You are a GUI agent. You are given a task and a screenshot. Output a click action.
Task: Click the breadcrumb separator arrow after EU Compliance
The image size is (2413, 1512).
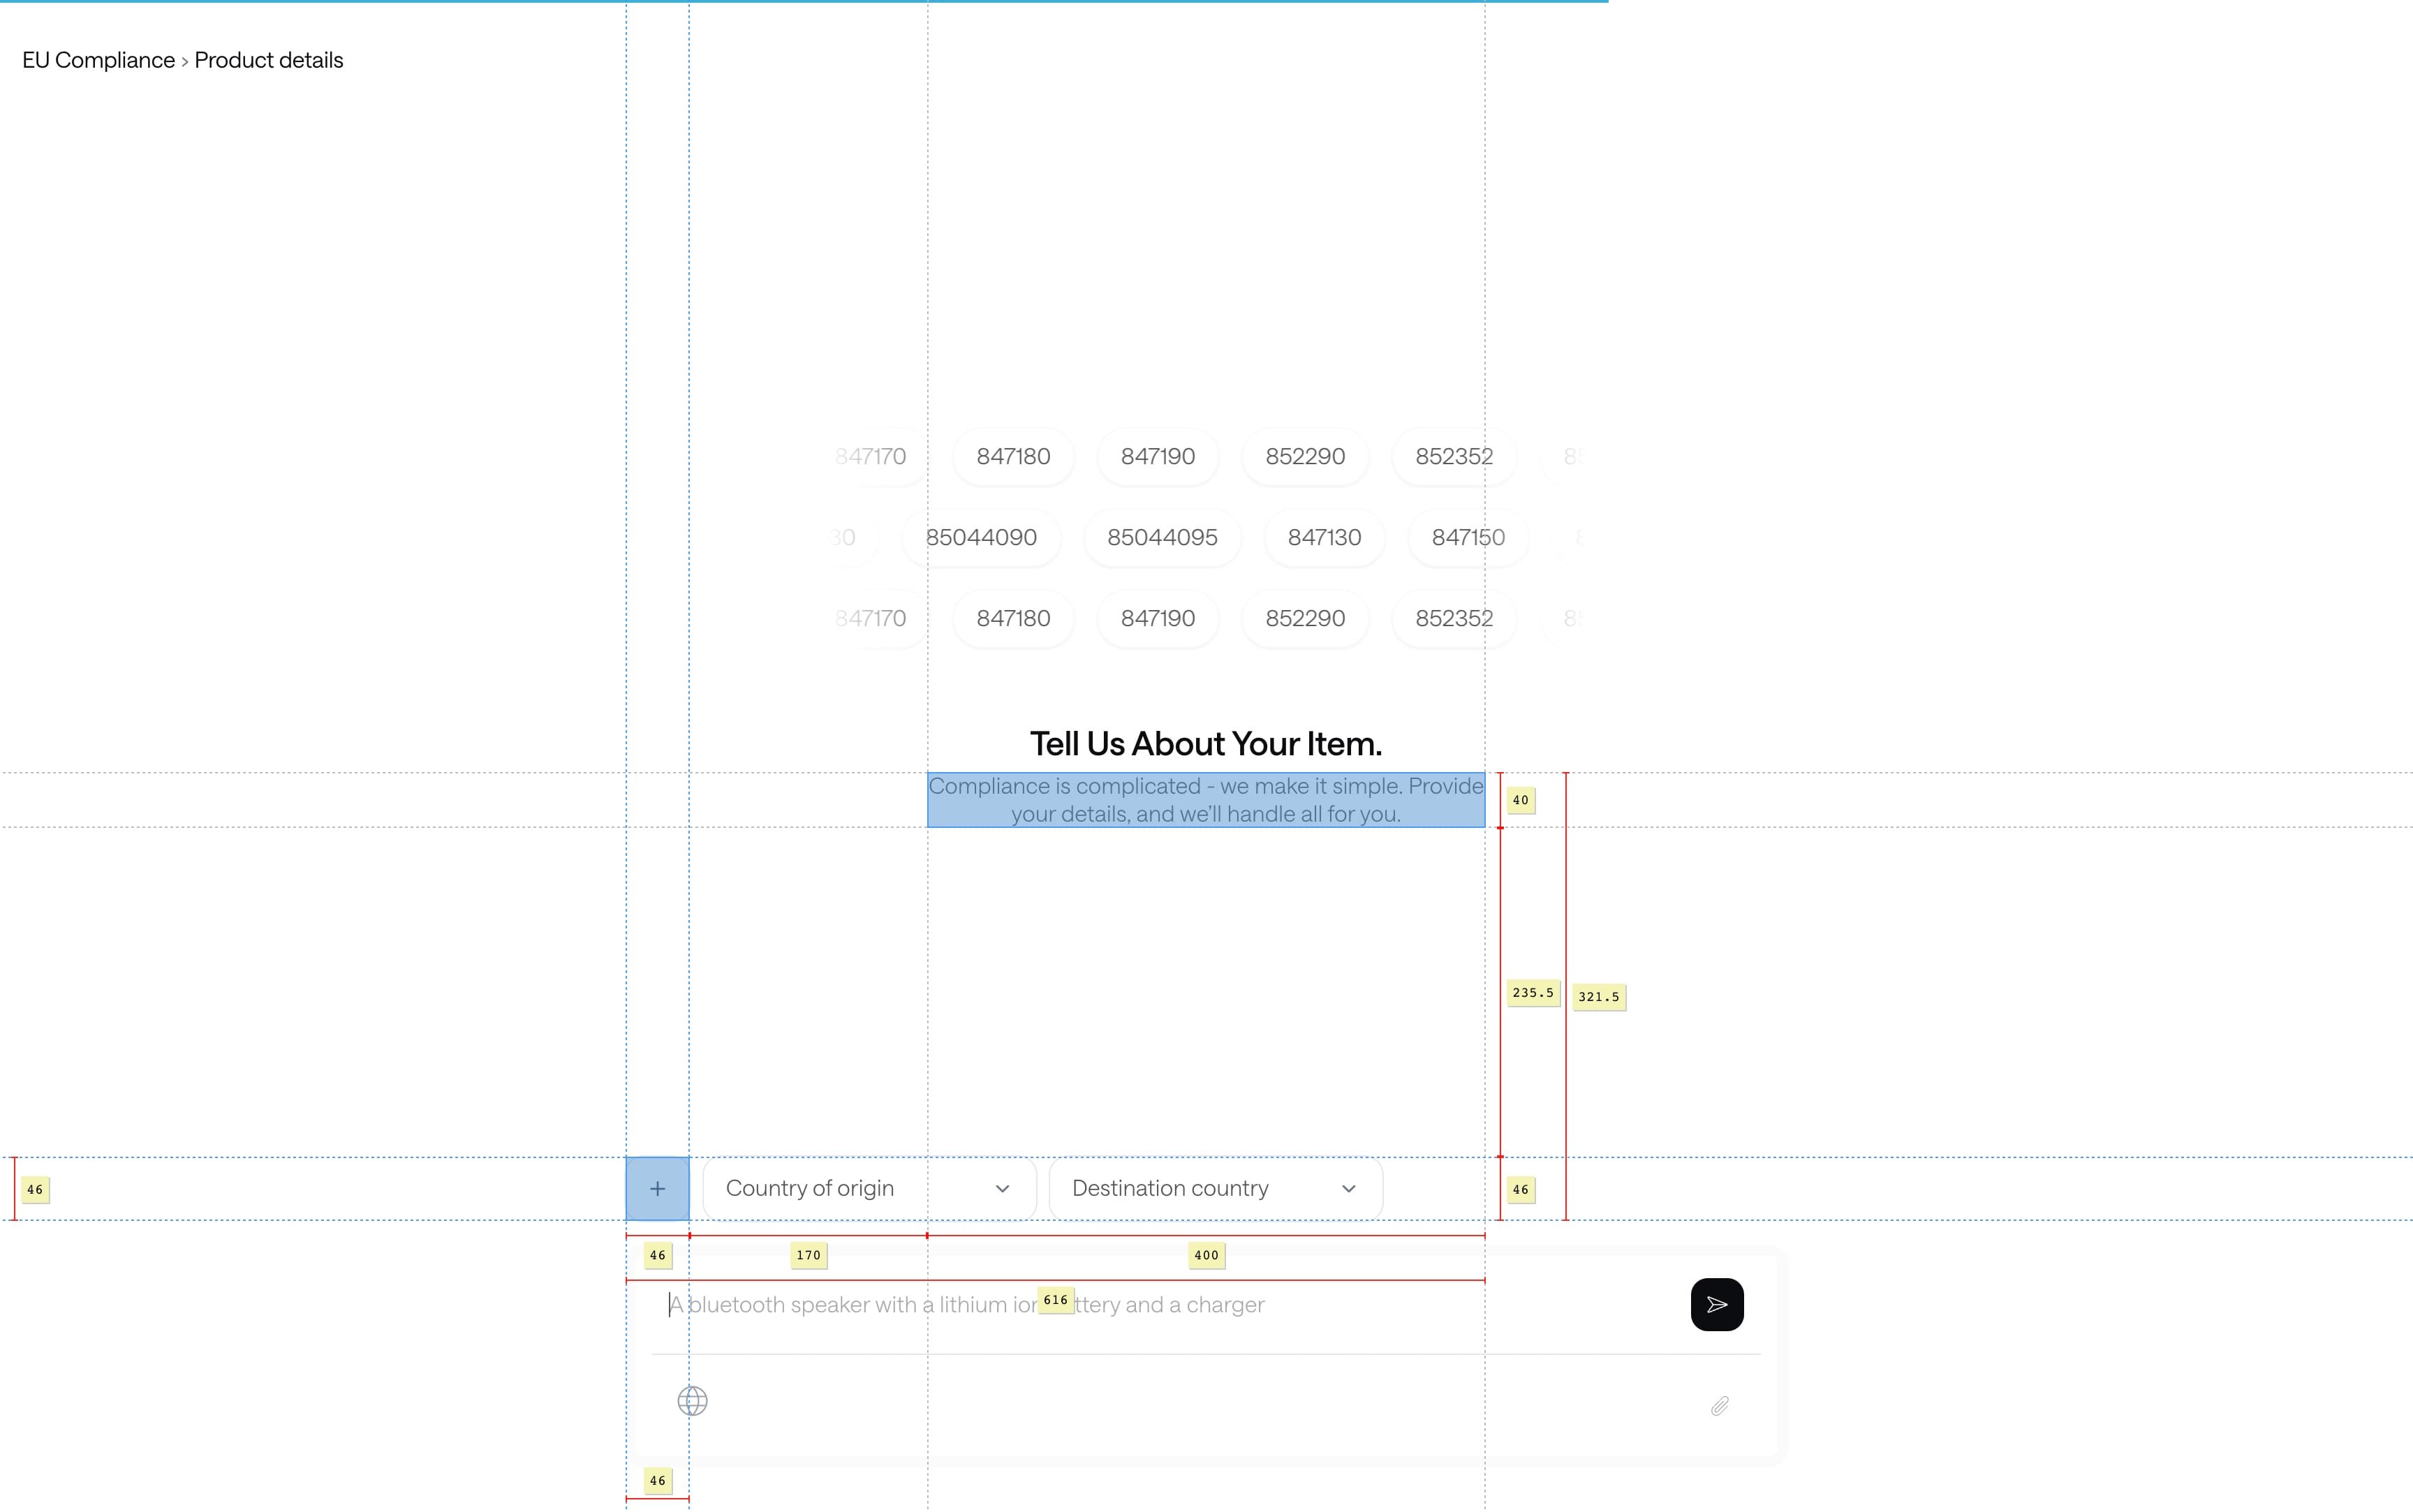click(x=185, y=60)
